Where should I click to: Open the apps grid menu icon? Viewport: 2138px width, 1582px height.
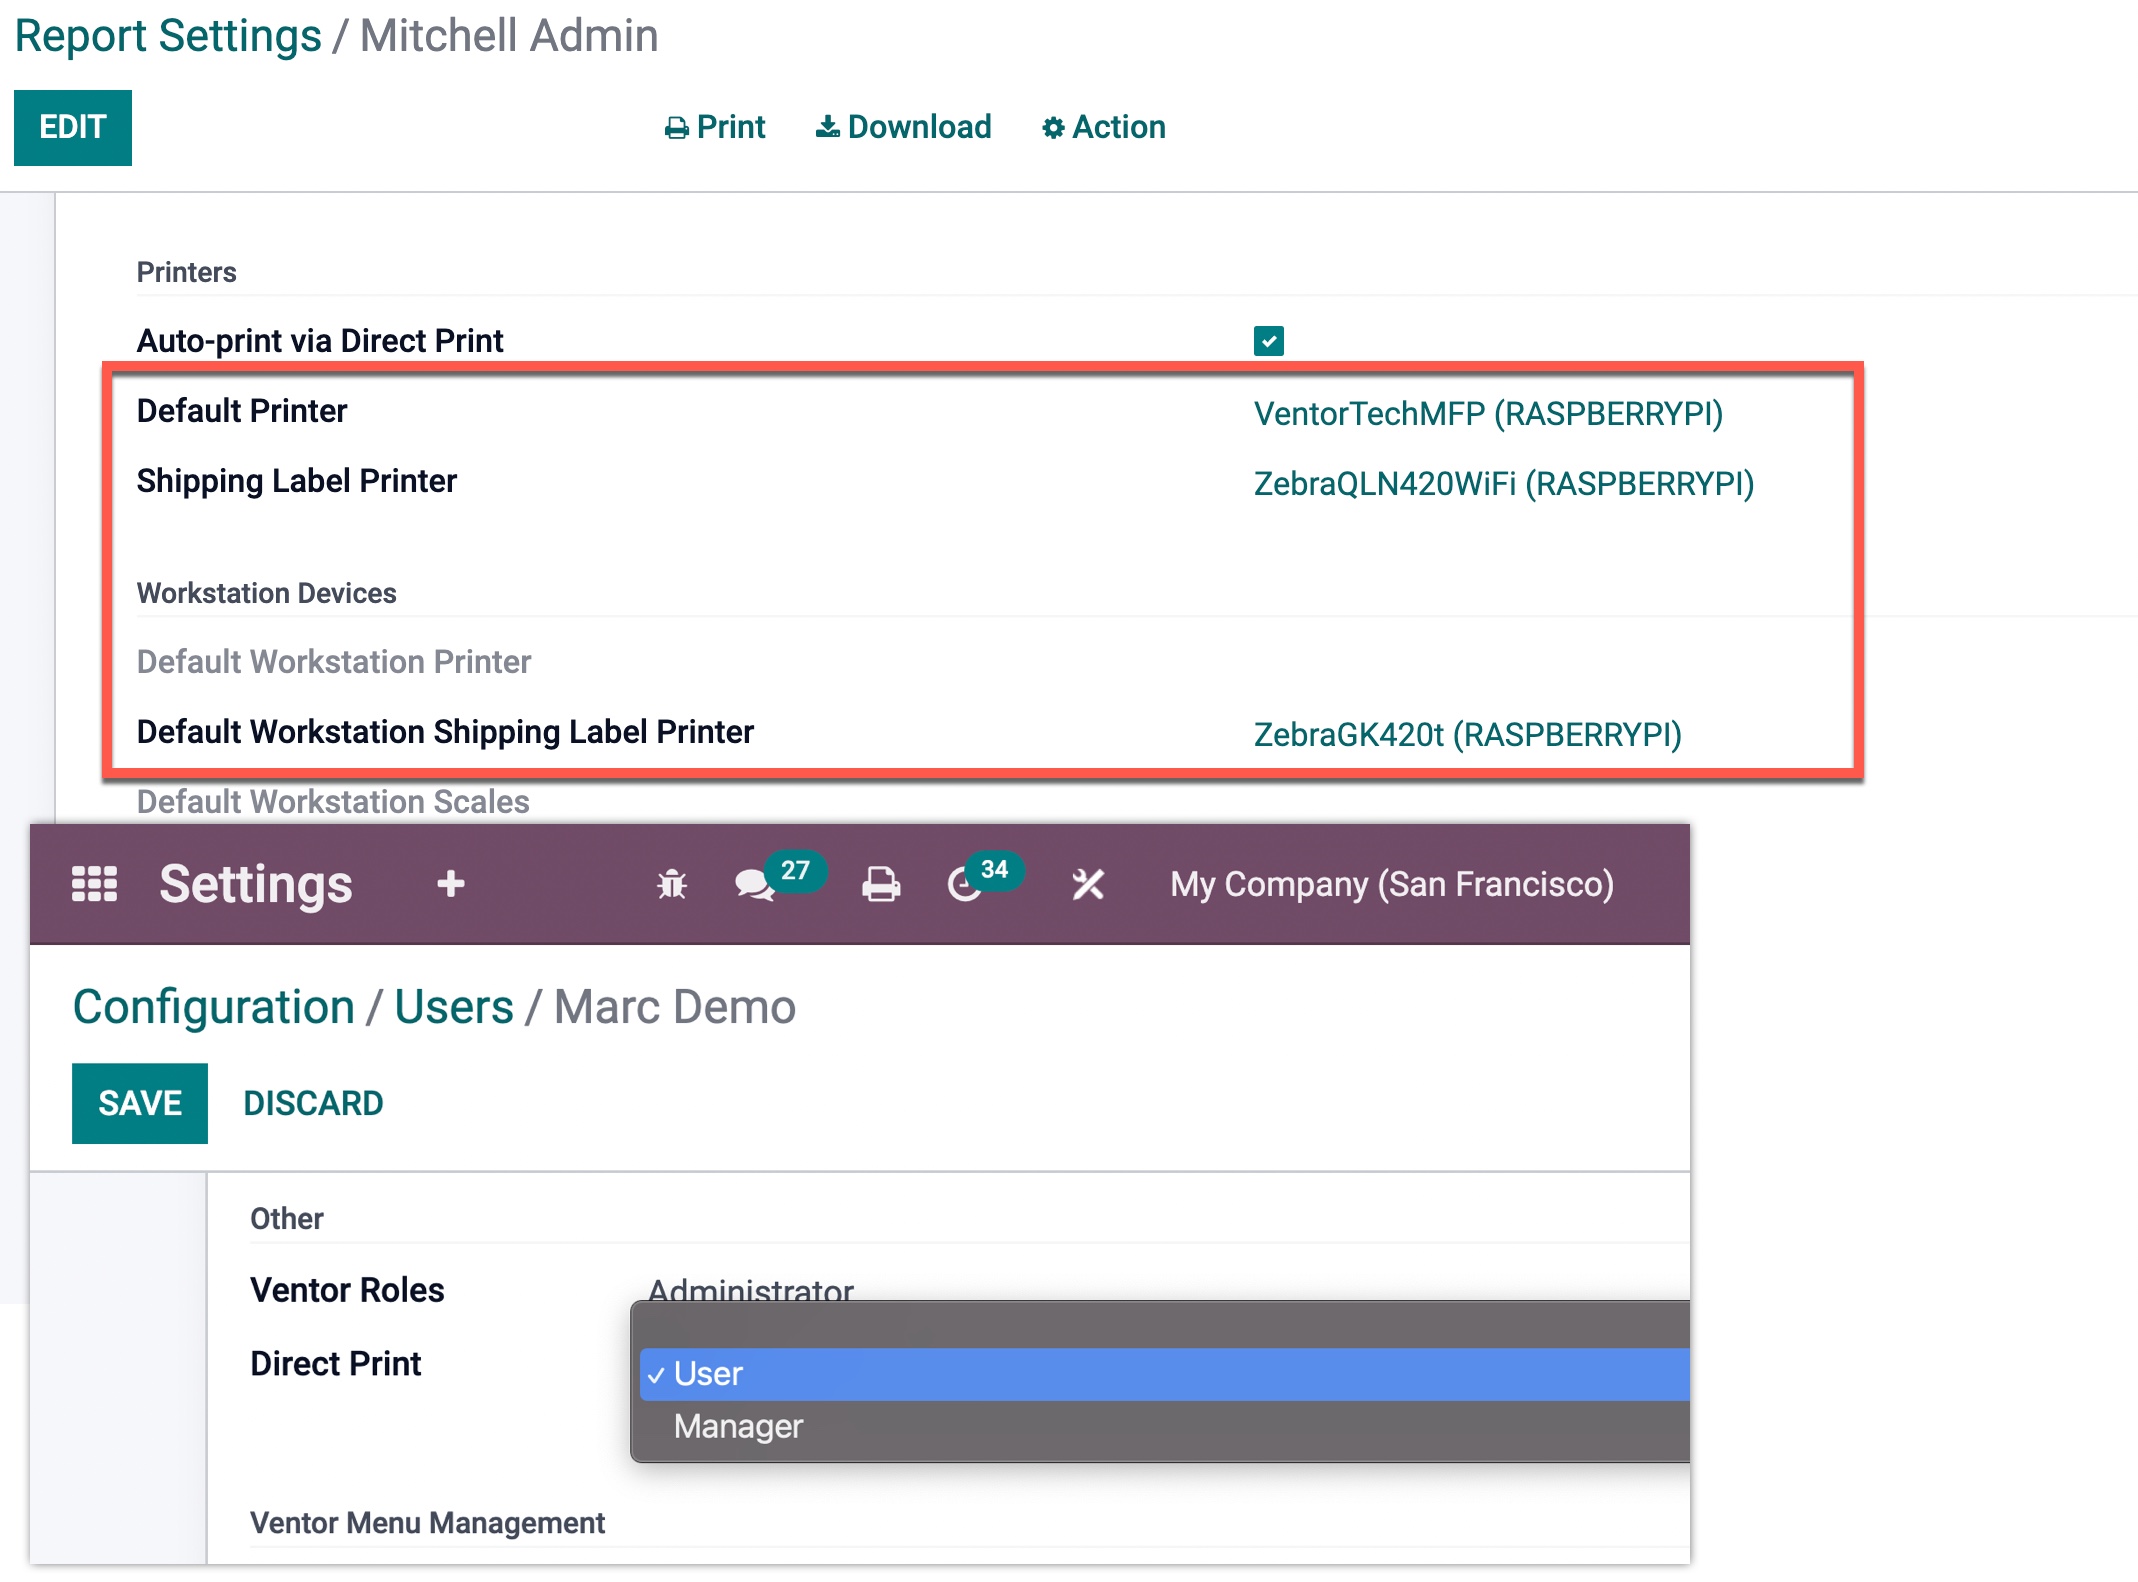coord(95,884)
